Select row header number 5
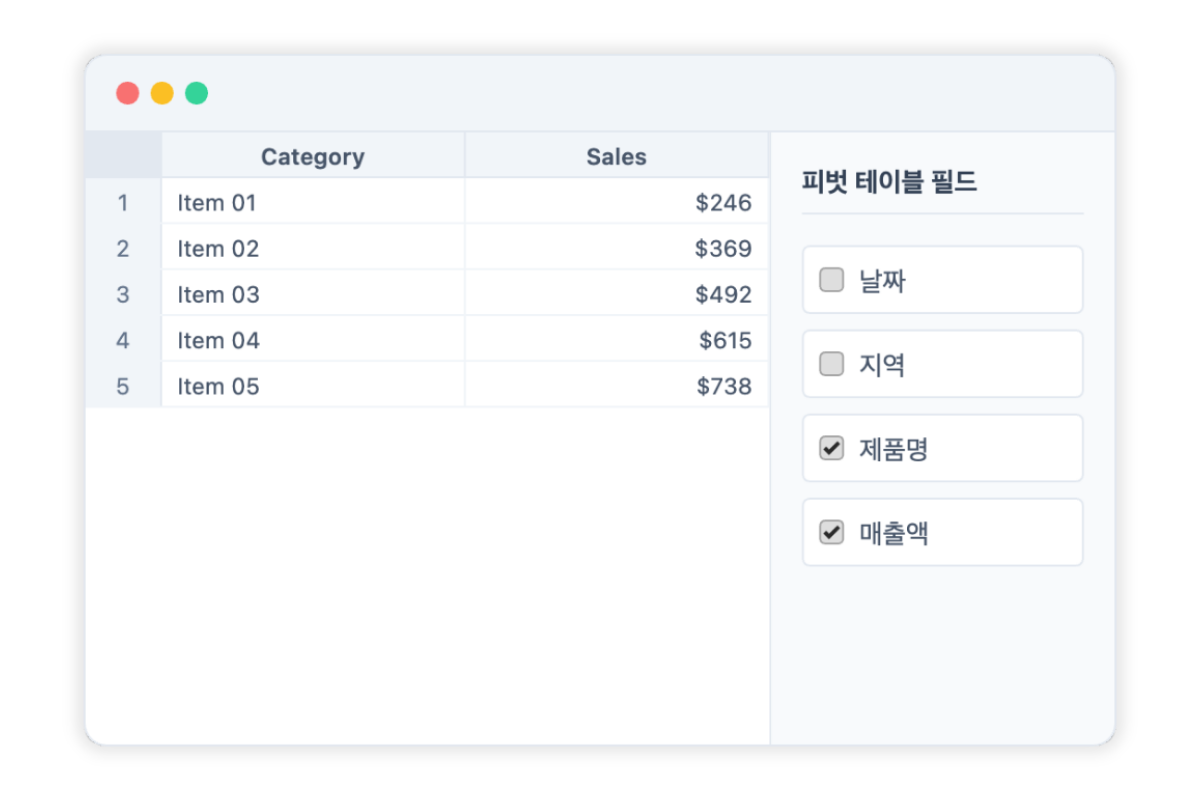Image resolution: width=1200 pixels, height=800 pixels. point(123,386)
